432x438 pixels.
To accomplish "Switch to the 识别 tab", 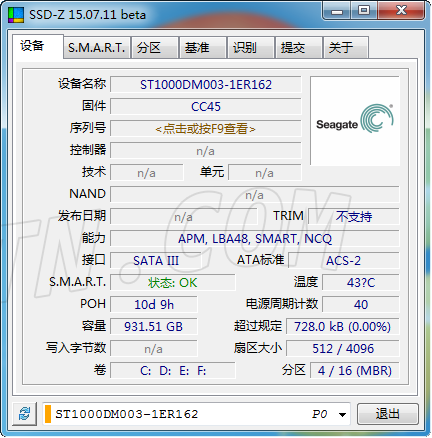I will tap(250, 48).
